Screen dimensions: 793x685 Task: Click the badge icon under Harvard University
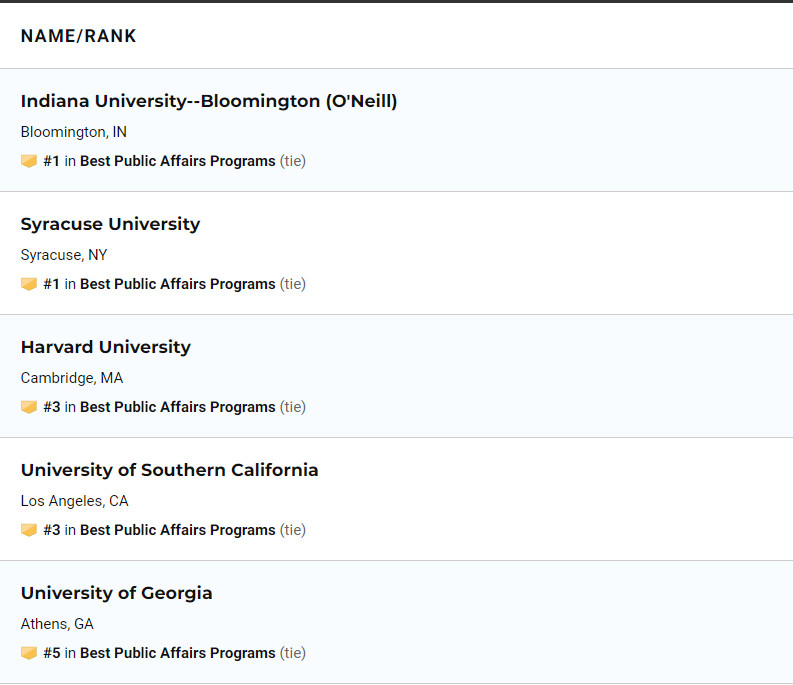click(29, 407)
